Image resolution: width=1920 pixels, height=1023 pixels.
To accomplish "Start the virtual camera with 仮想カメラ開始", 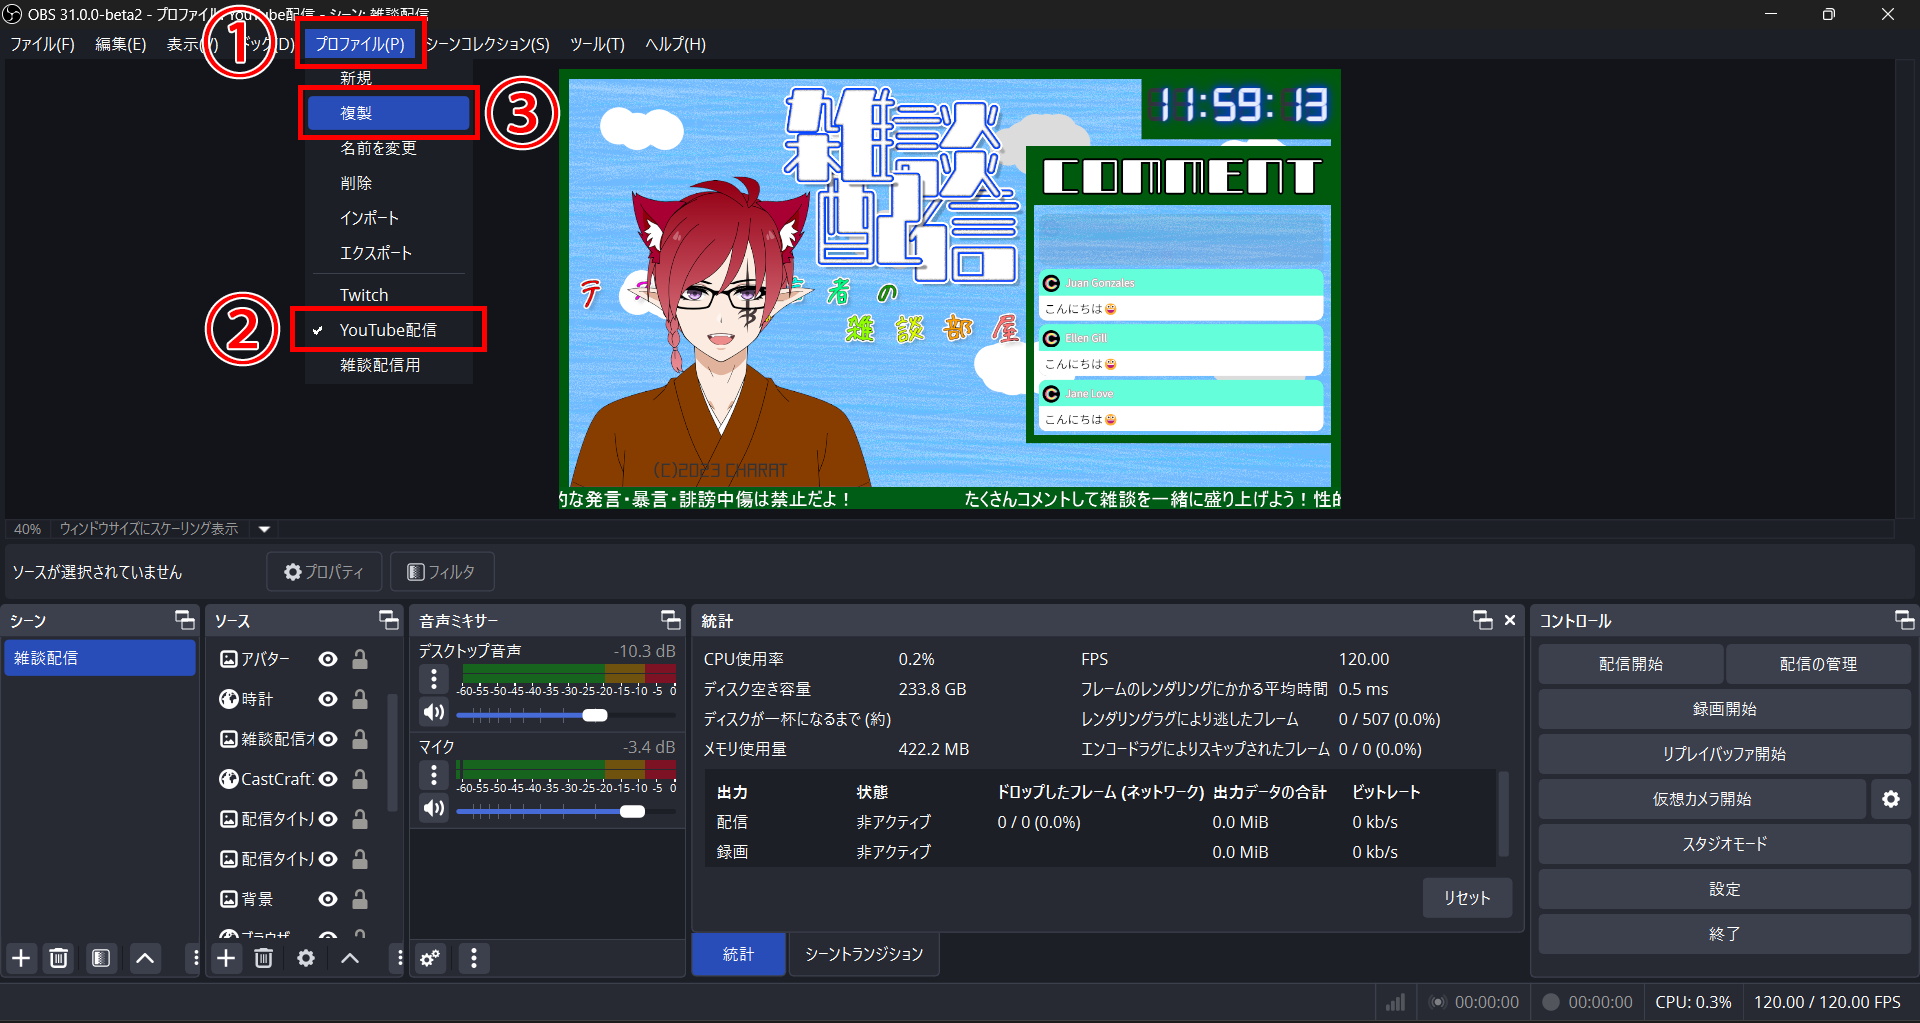I will [1702, 799].
